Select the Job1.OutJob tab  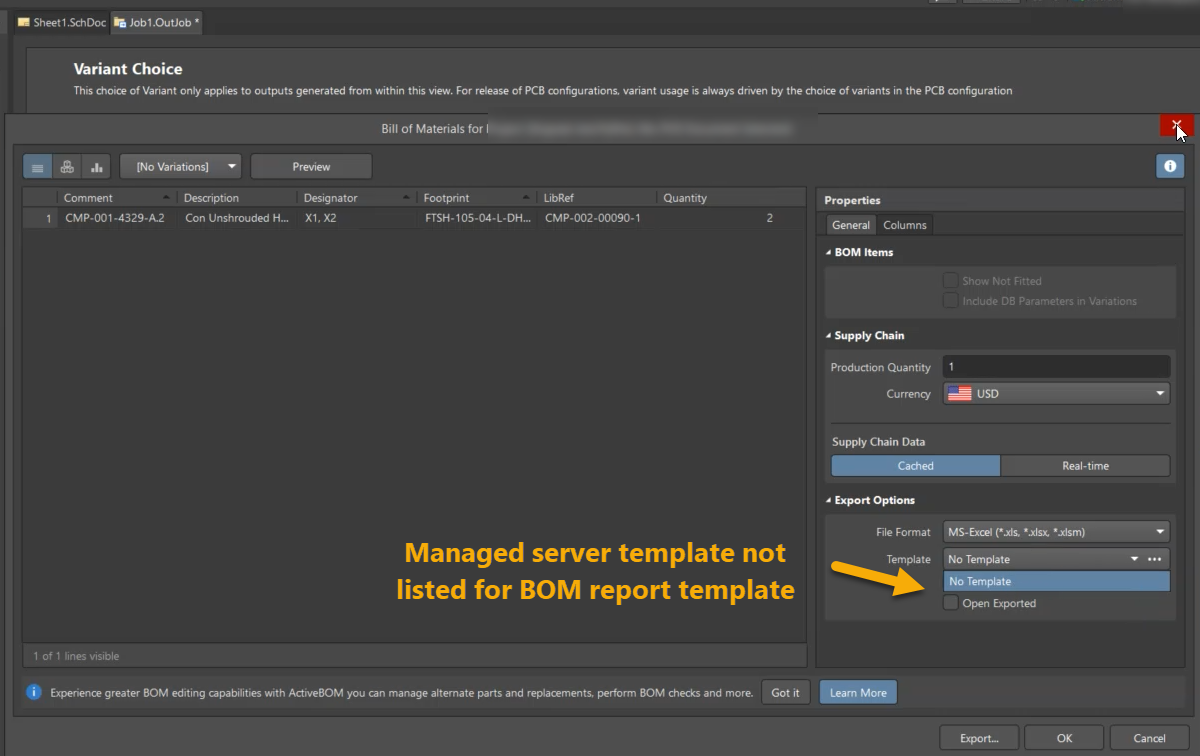pyautogui.click(x=157, y=22)
